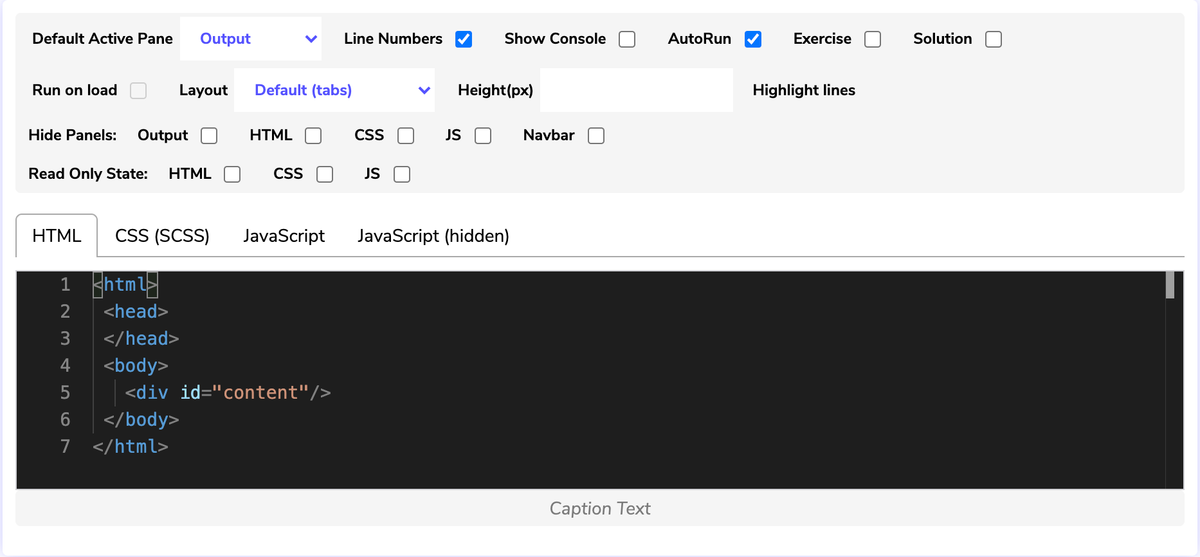Click the </html> closing tag on line 7
The height and width of the screenshot is (557, 1200).
130,446
